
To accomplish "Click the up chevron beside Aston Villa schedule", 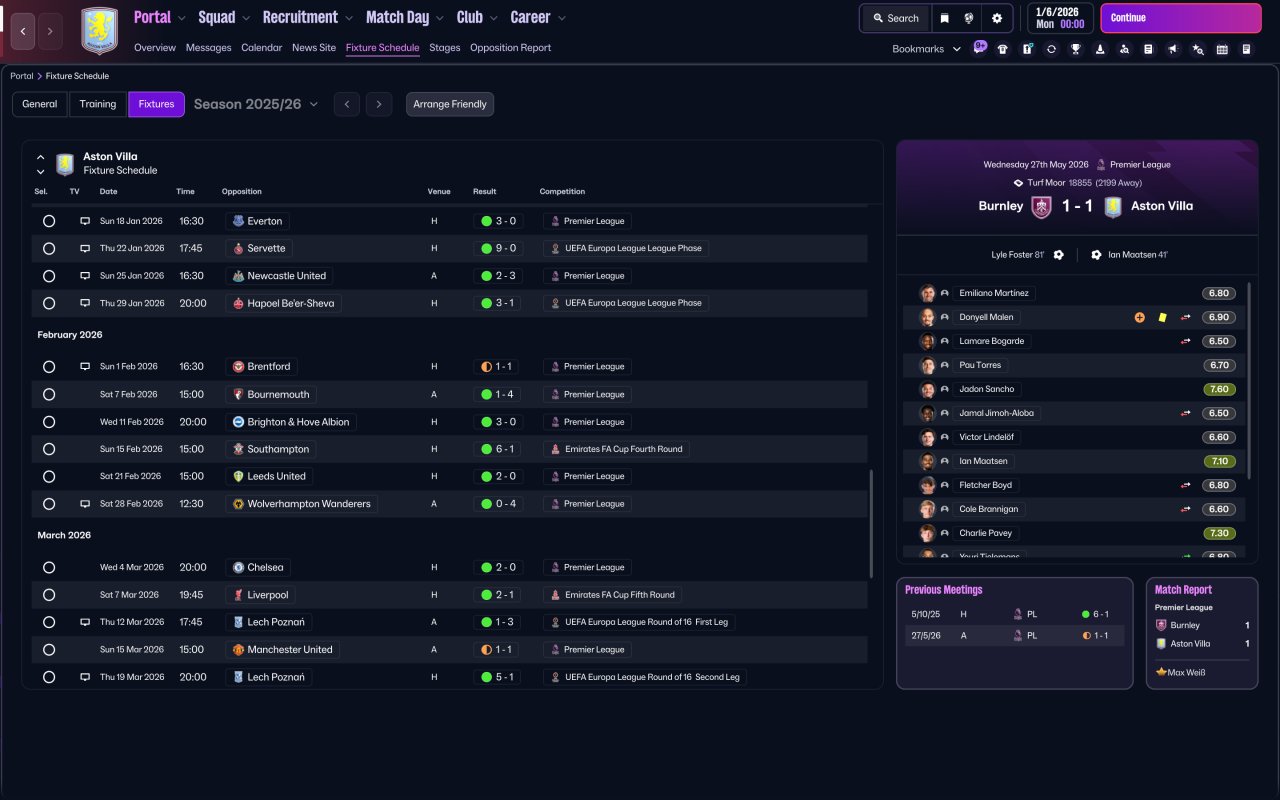I will pyautogui.click(x=41, y=157).
